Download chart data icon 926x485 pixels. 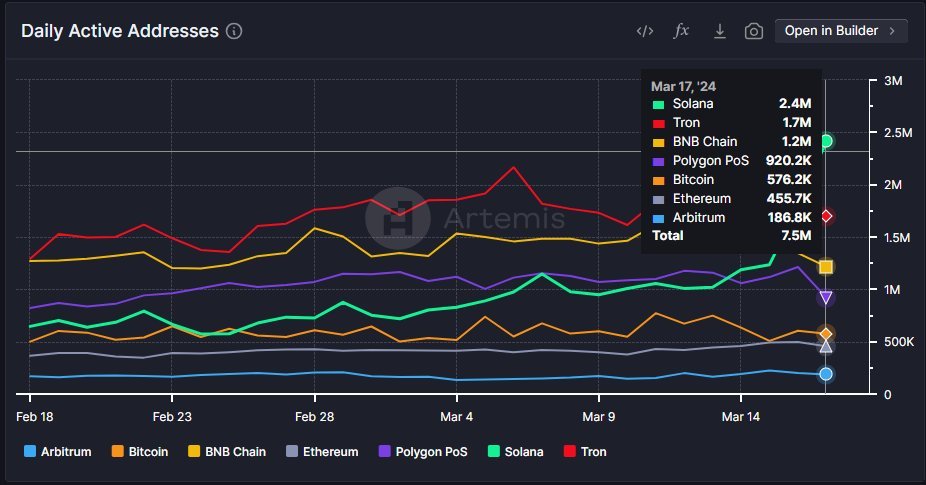point(719,31)
